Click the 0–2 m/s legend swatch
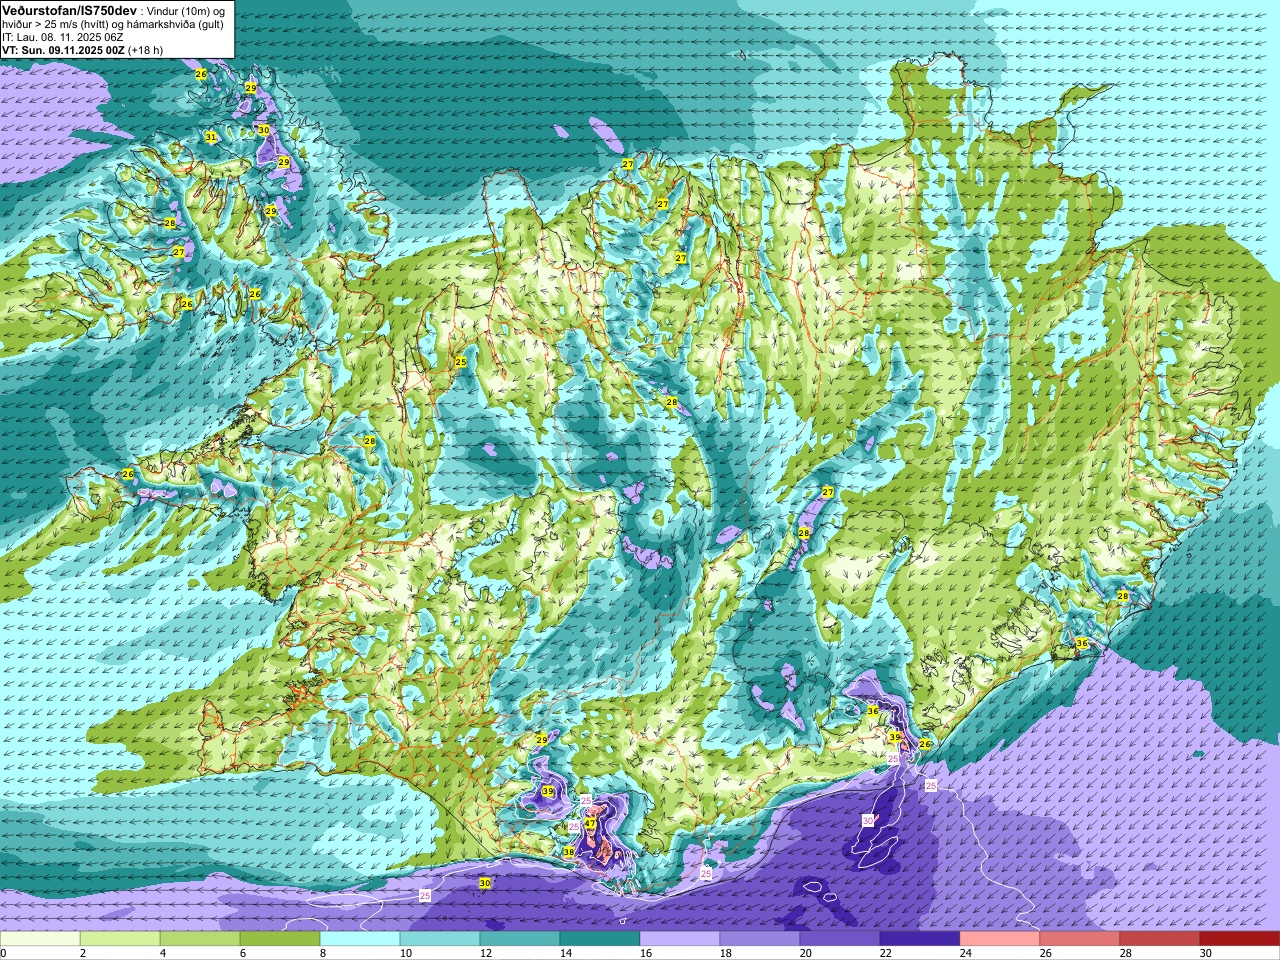The width and height of the screenshot is (1280, 960). [x=40, y=939]
